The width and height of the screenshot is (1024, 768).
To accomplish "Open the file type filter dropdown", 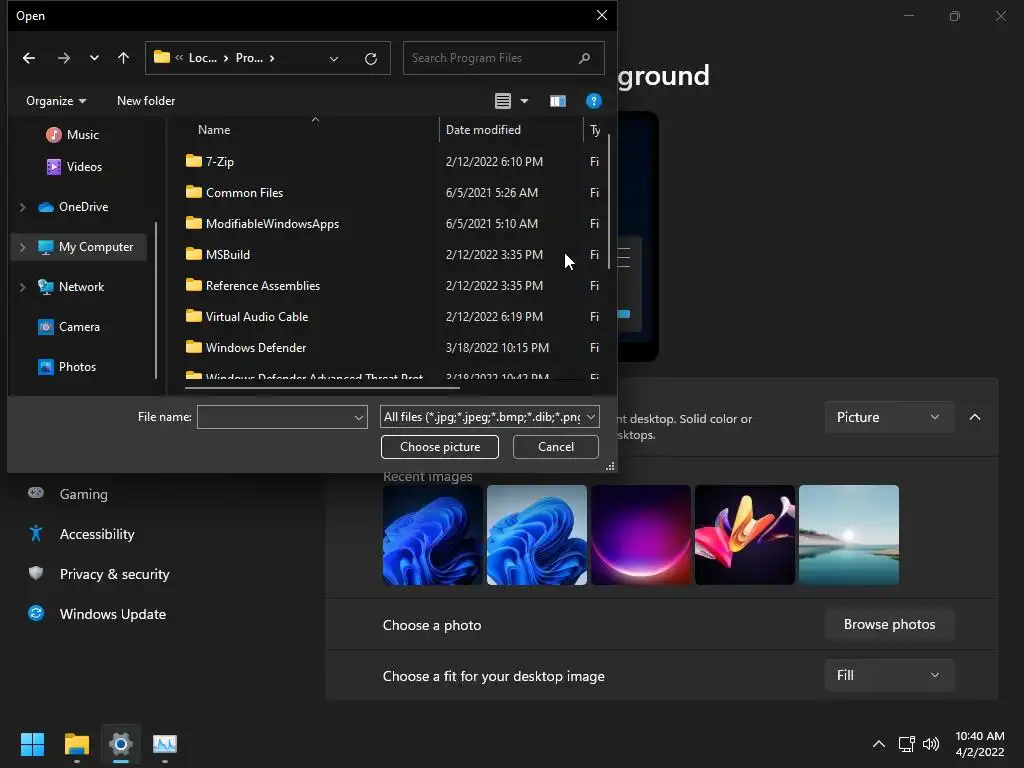I will (x=490, y=417).
